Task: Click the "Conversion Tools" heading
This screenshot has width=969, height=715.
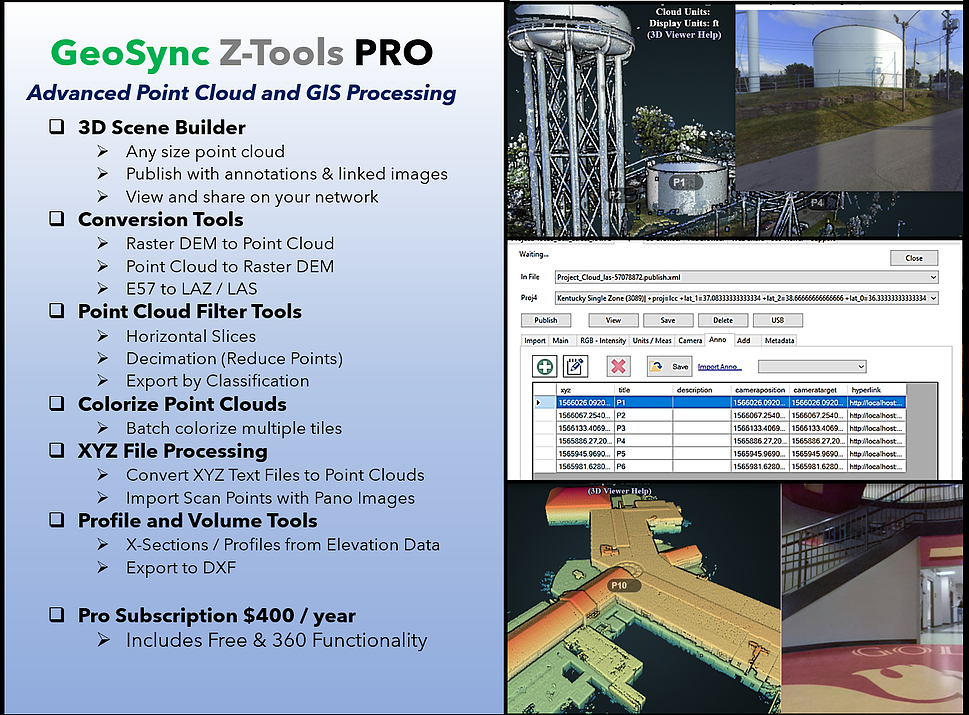Action: click(161, 219)
